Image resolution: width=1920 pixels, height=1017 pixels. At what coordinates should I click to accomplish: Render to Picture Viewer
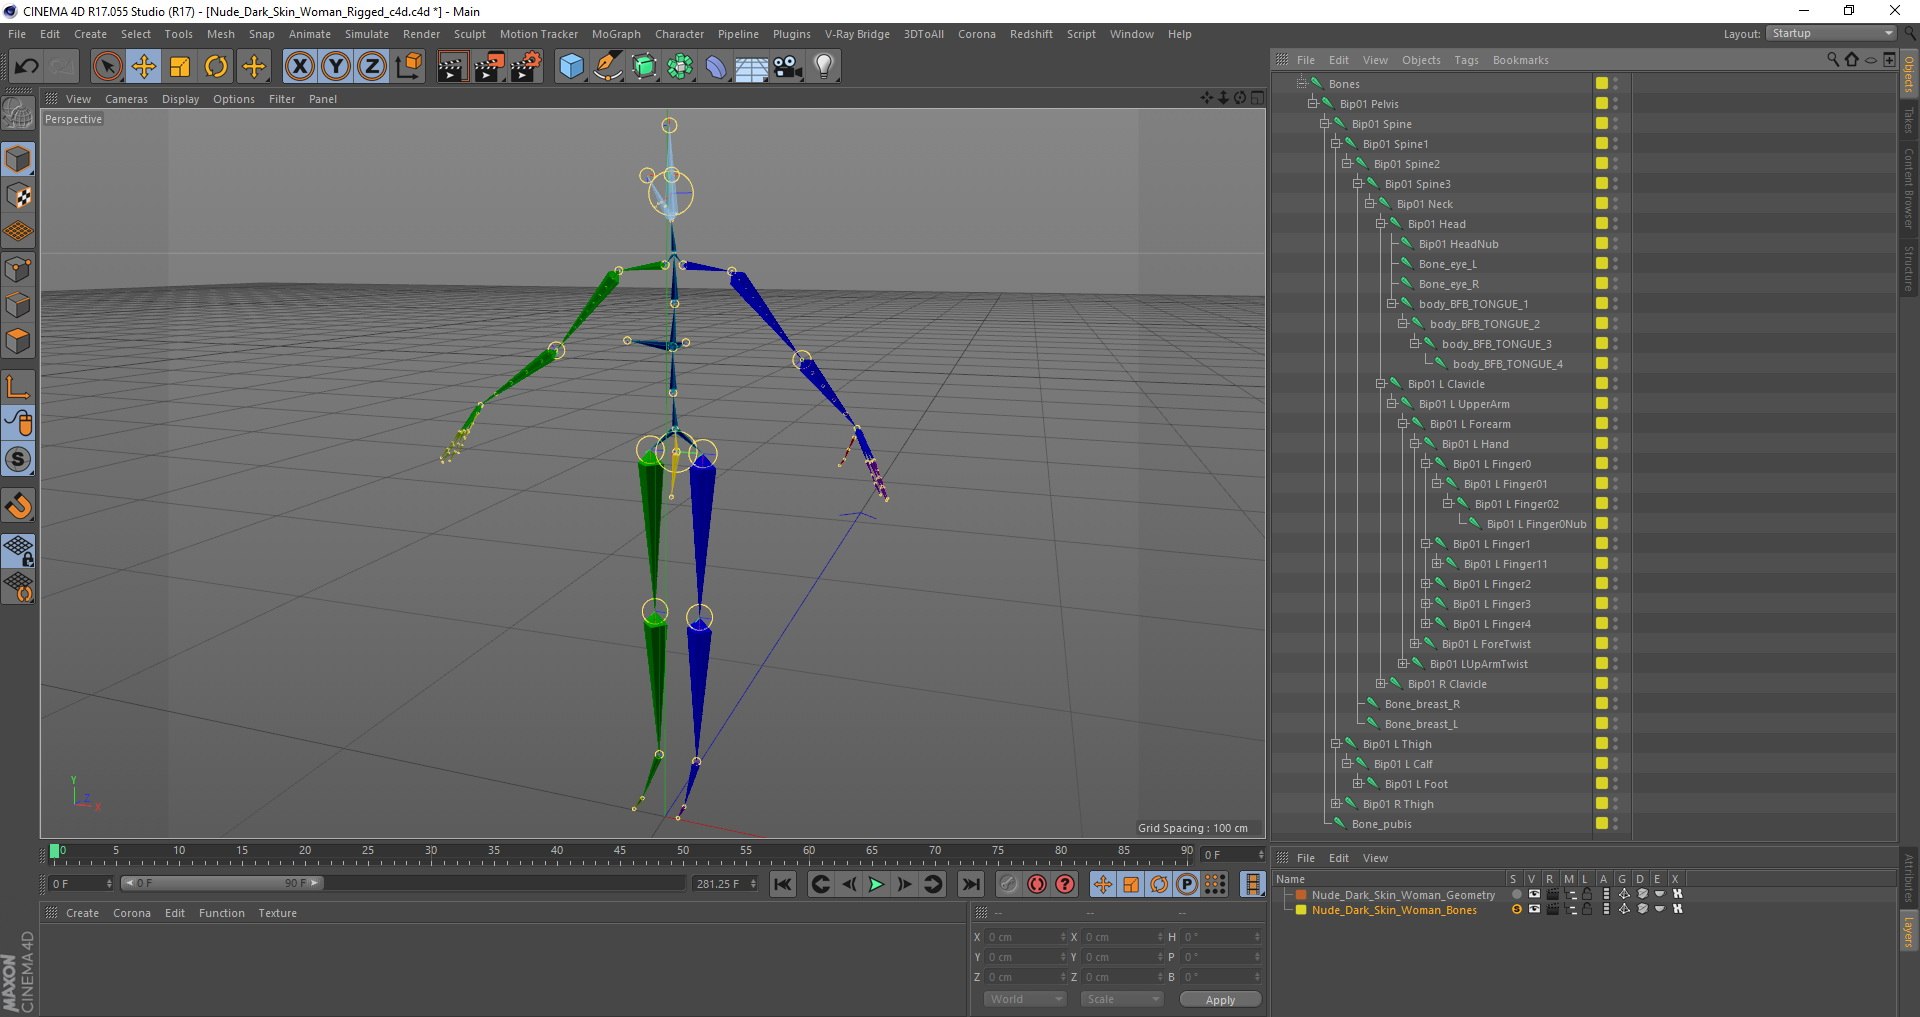(x=489, y=67)
